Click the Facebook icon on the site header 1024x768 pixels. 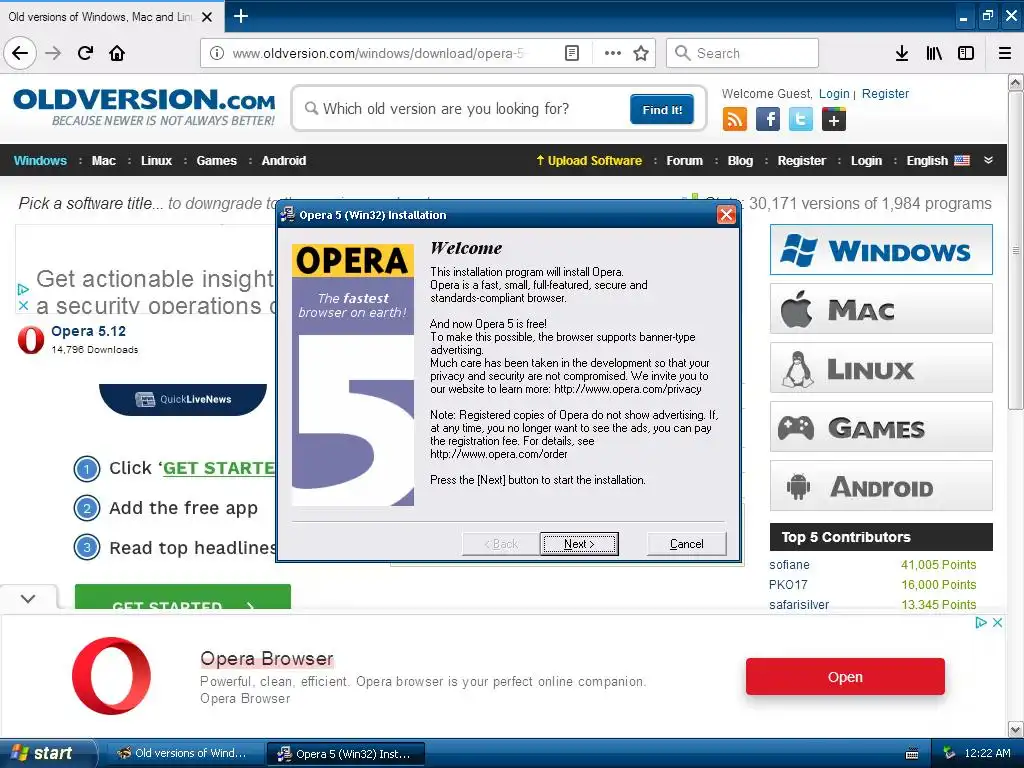(x=768, y=120)
